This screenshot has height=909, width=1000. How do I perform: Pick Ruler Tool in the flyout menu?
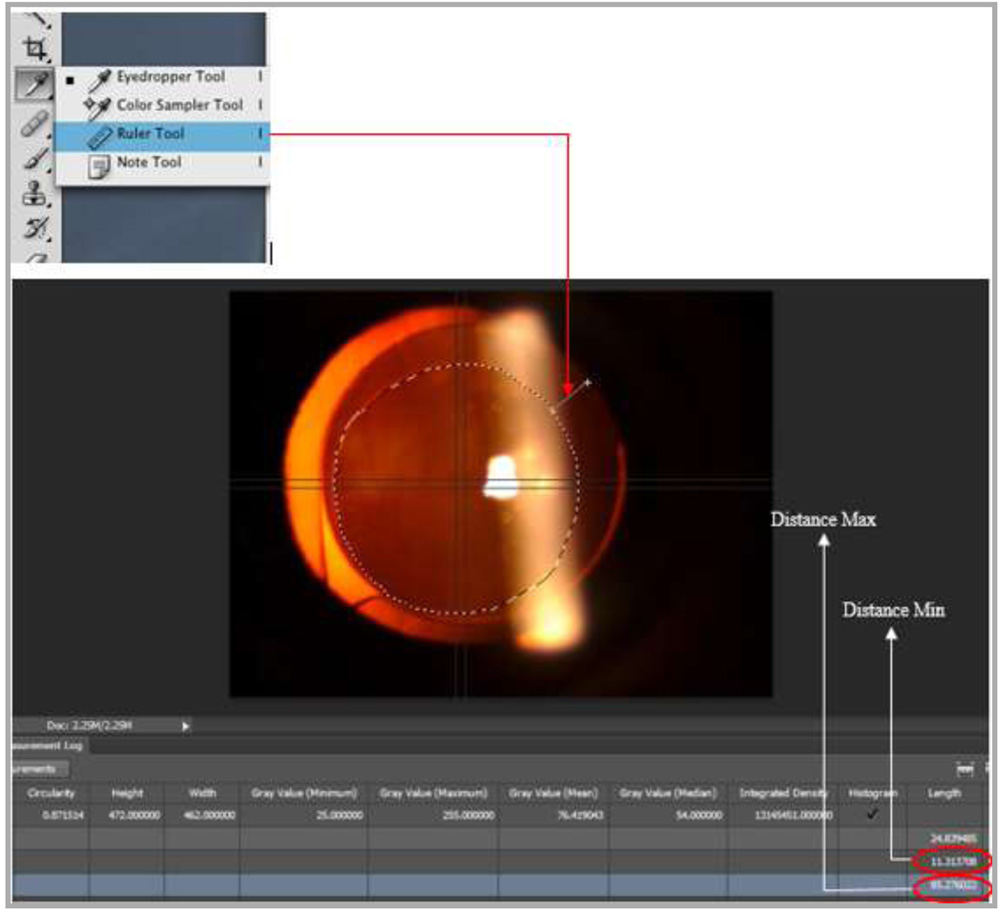click(x=150, y=133)
